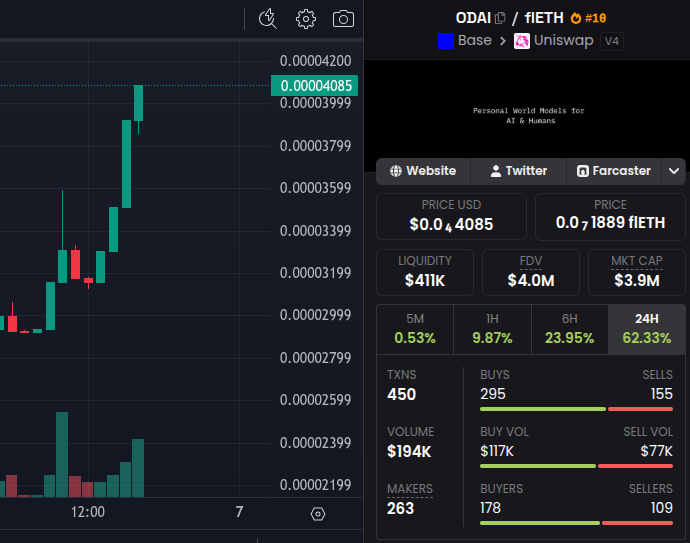
Task: Click the V4 version badge
Action: 612,41
